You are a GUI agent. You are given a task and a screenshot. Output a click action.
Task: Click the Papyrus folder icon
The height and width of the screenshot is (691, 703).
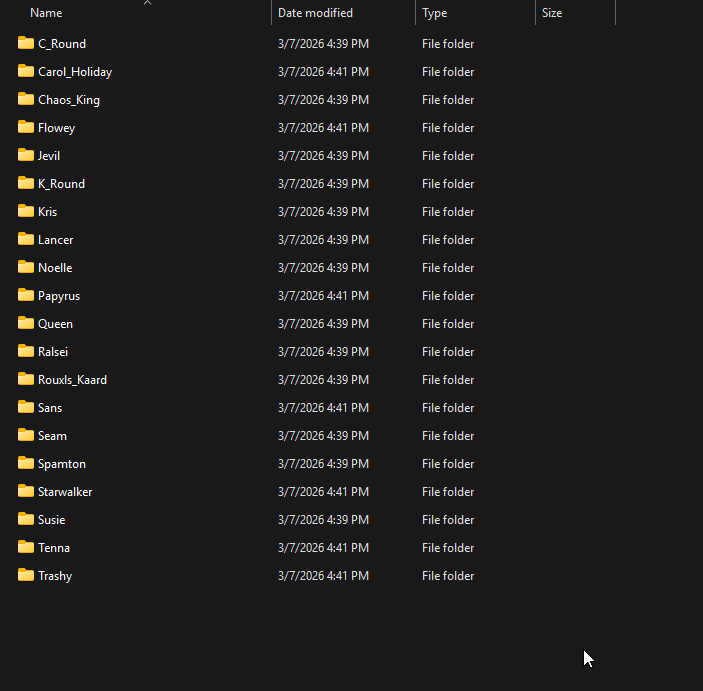coord(26,295)
